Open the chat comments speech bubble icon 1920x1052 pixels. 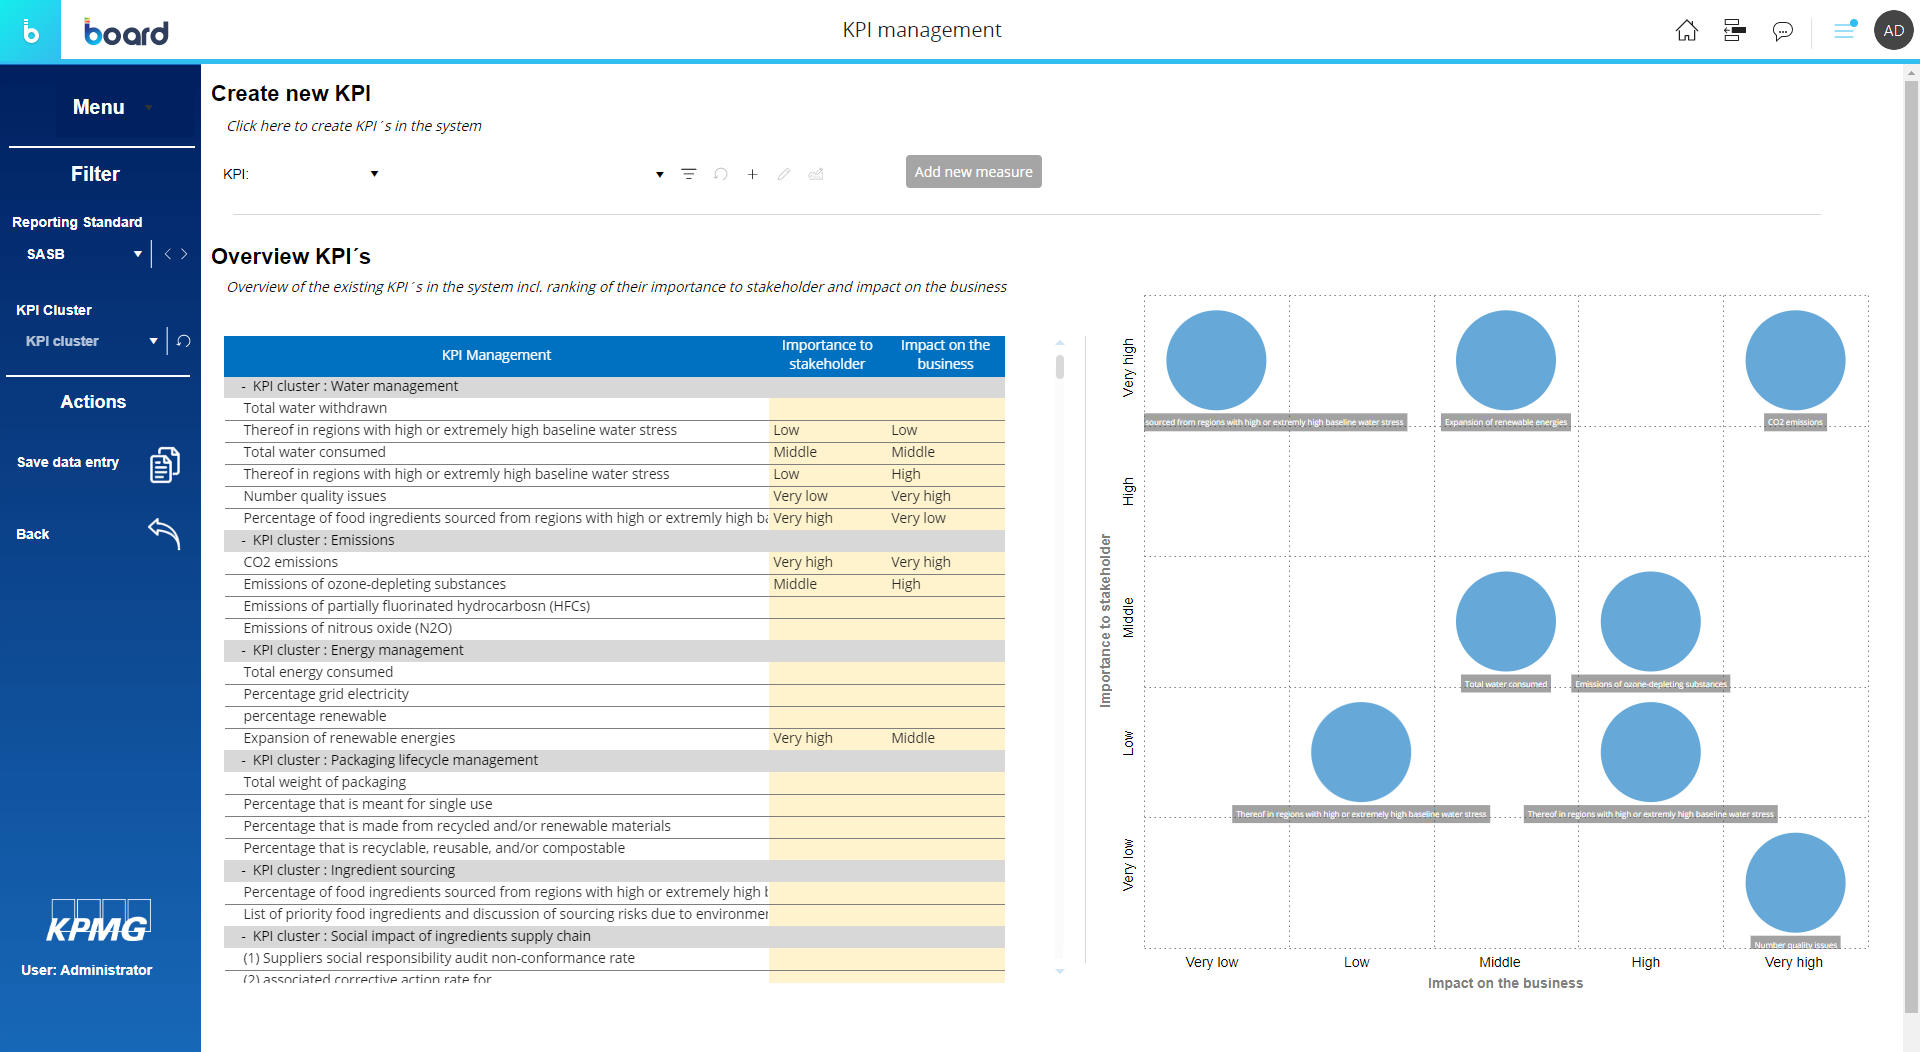[x=1782, y=31]
